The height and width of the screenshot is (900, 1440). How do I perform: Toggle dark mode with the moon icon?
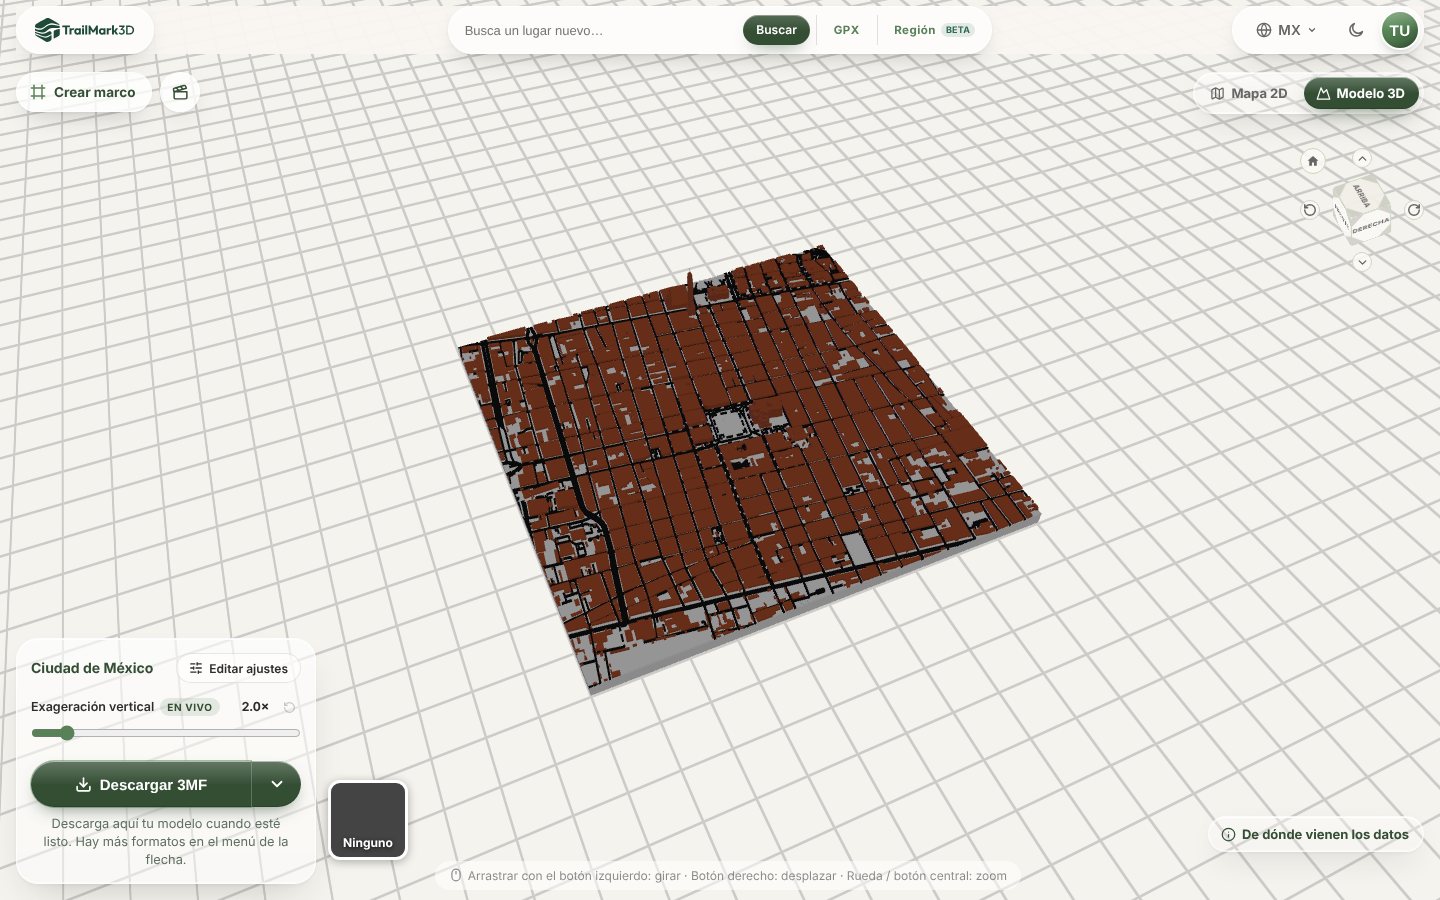pos(1356,30)
